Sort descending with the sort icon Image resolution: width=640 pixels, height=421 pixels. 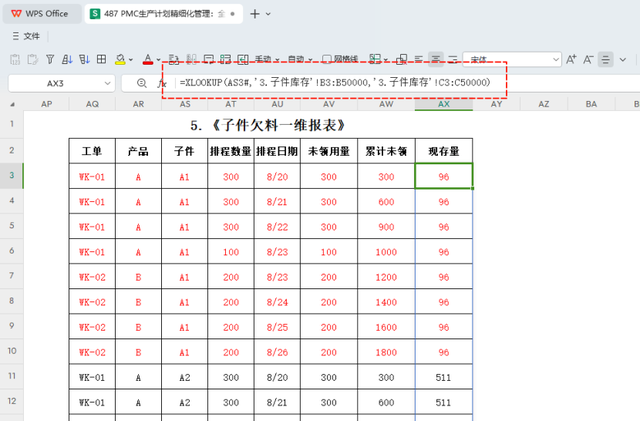(x=84, y=60)
